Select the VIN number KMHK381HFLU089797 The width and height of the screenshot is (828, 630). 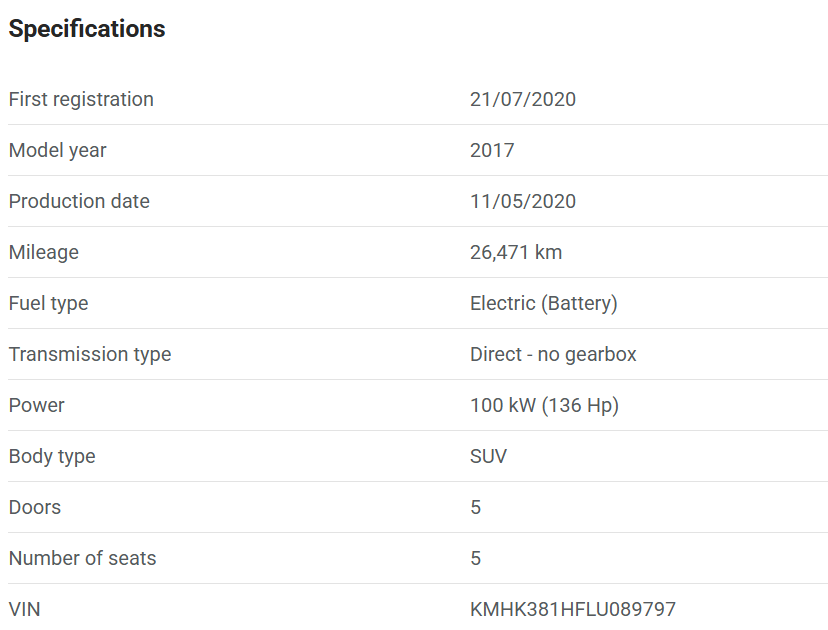pyautogui.click(x=573, y=609)
